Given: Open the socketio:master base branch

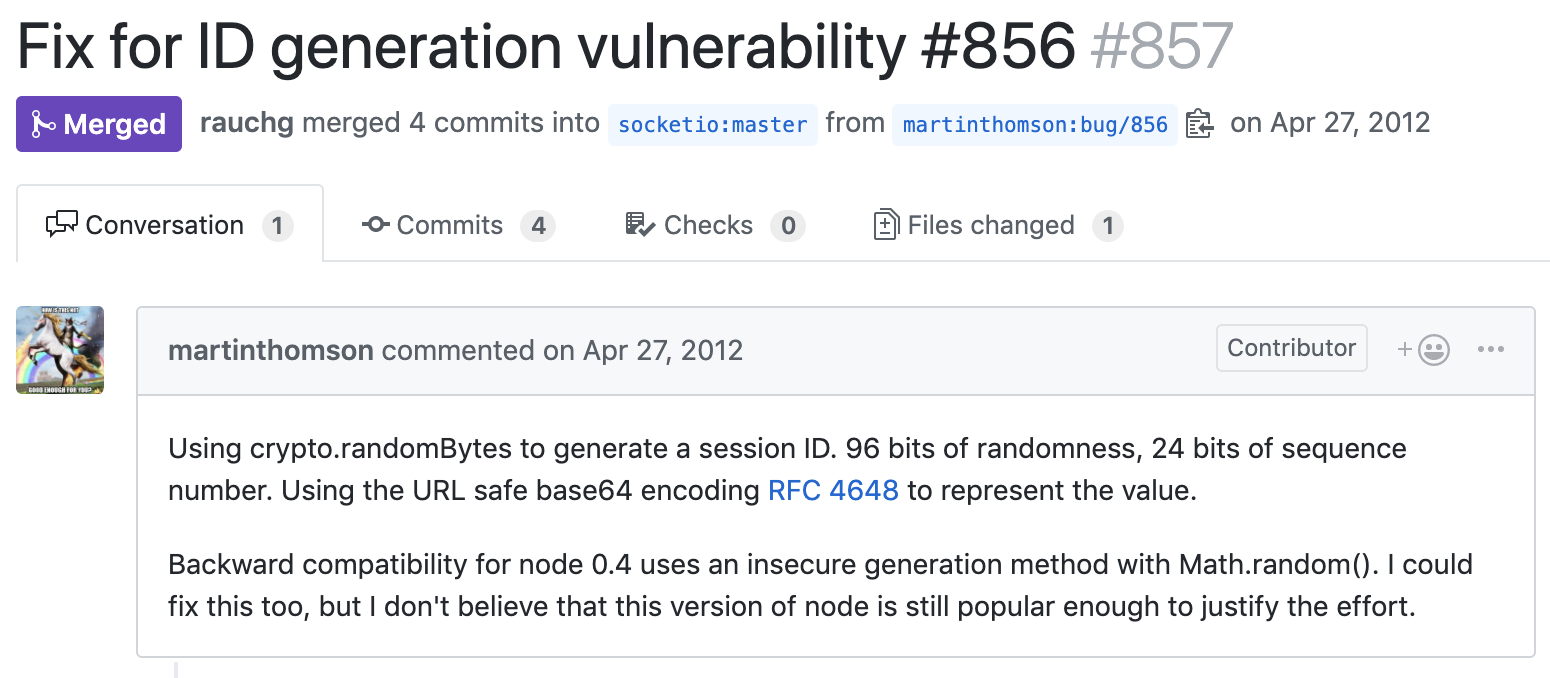Looking at the screenshot, I should click(x=712, y=125).
